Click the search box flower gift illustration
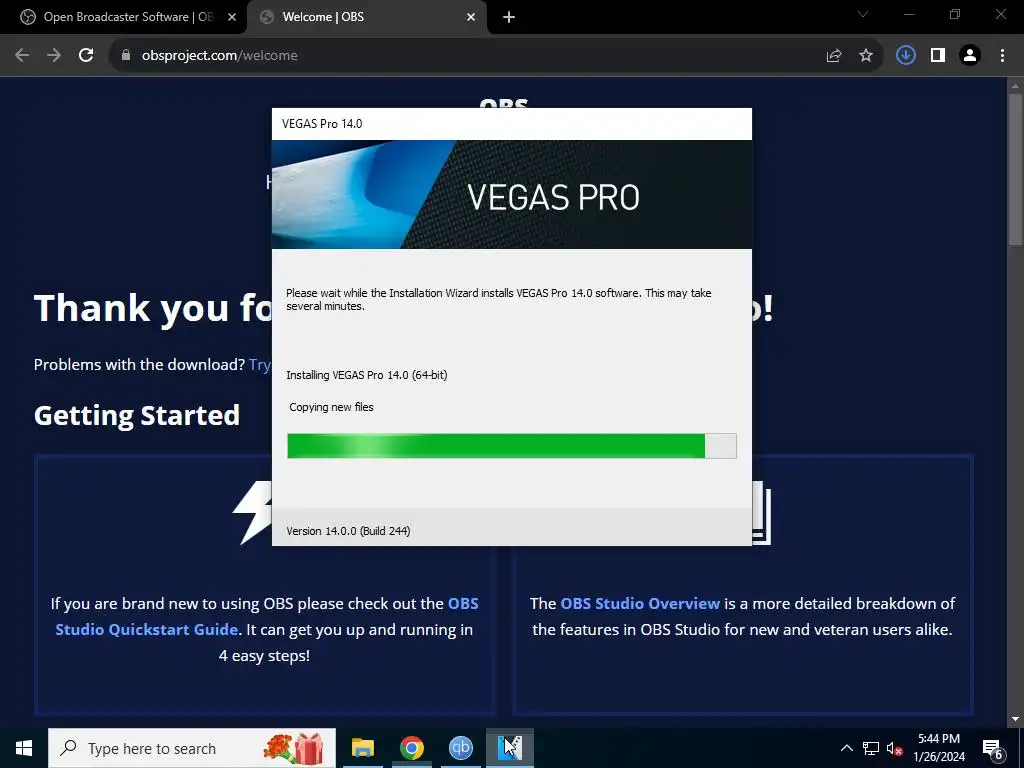 pyautogui.click(x=294, y=748)
